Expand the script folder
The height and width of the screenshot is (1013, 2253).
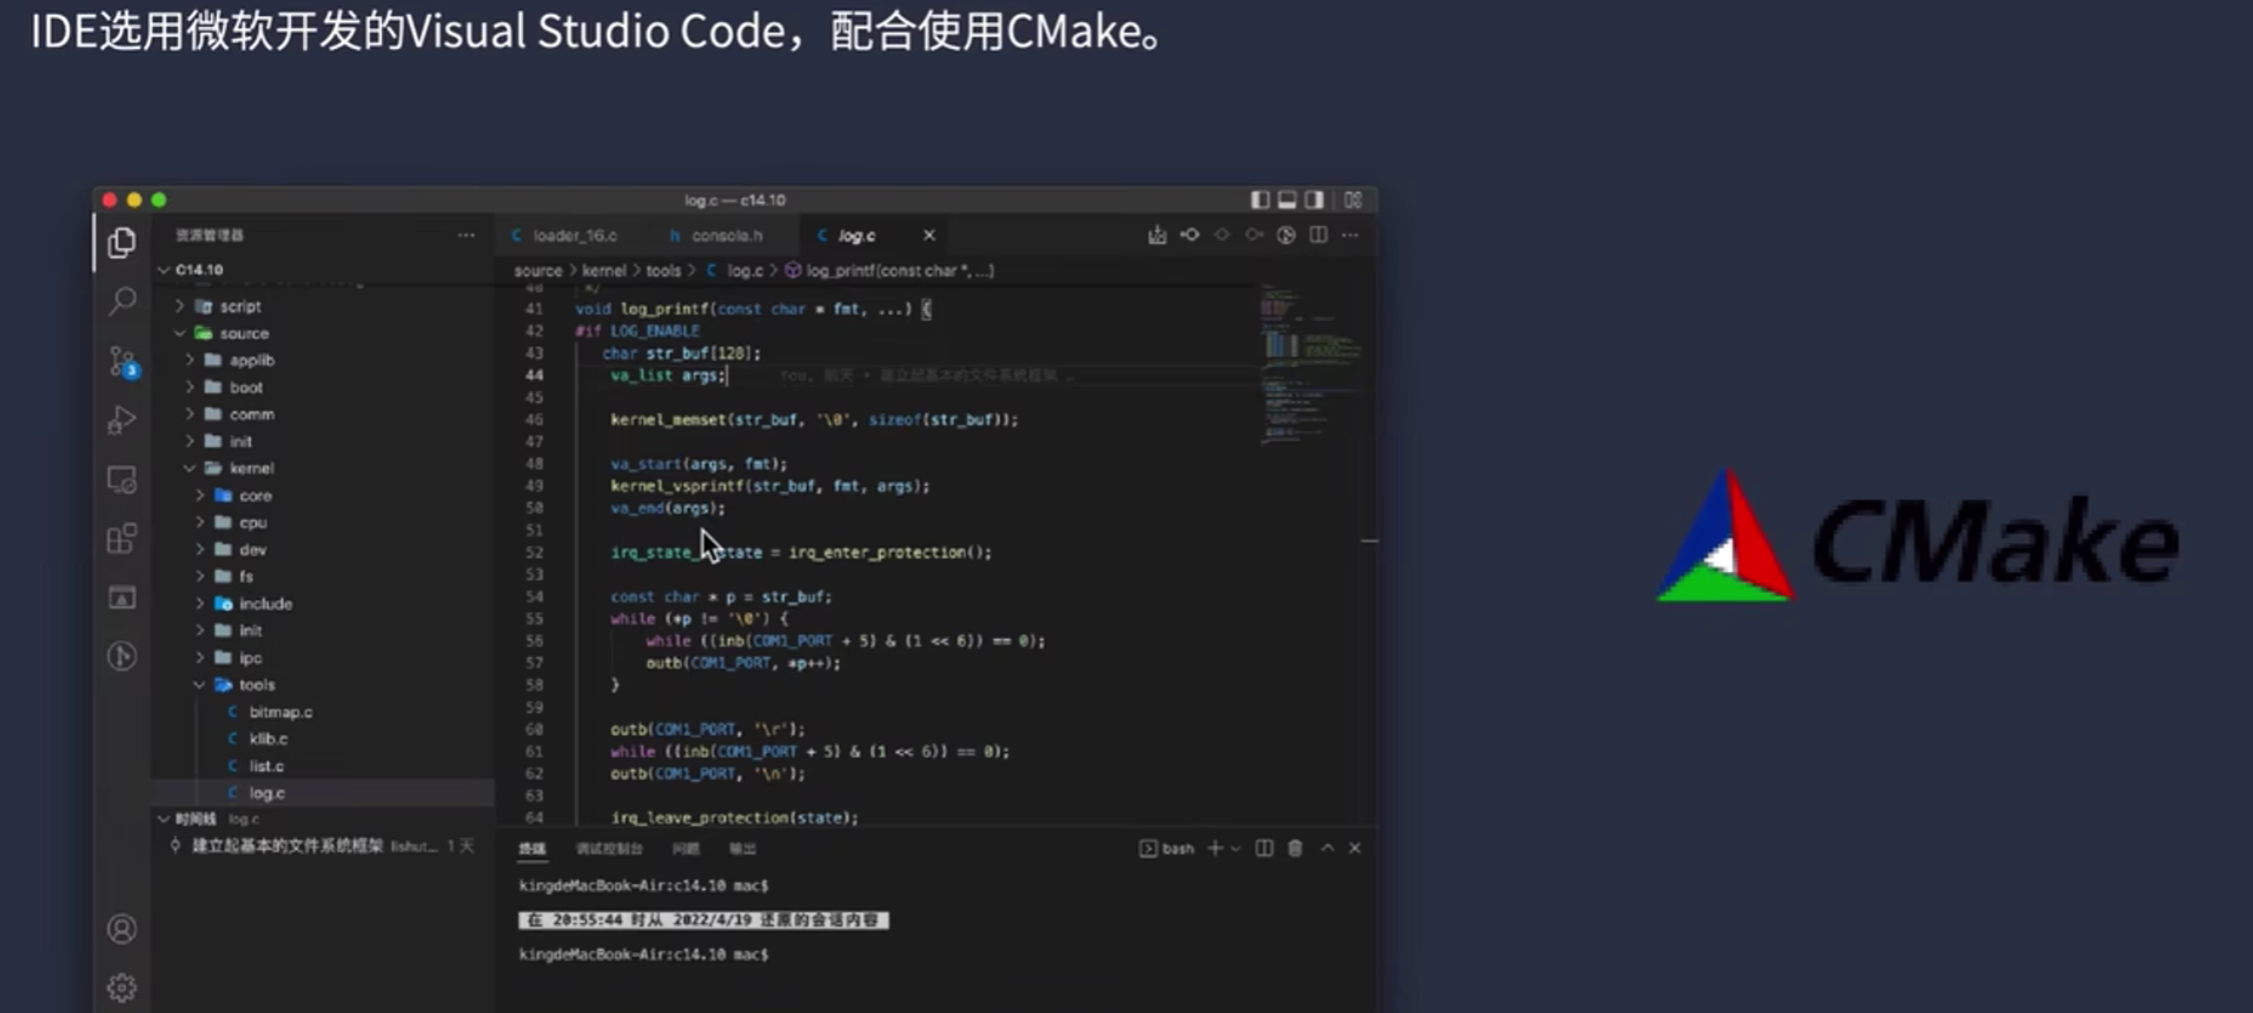tap(180, 306)
